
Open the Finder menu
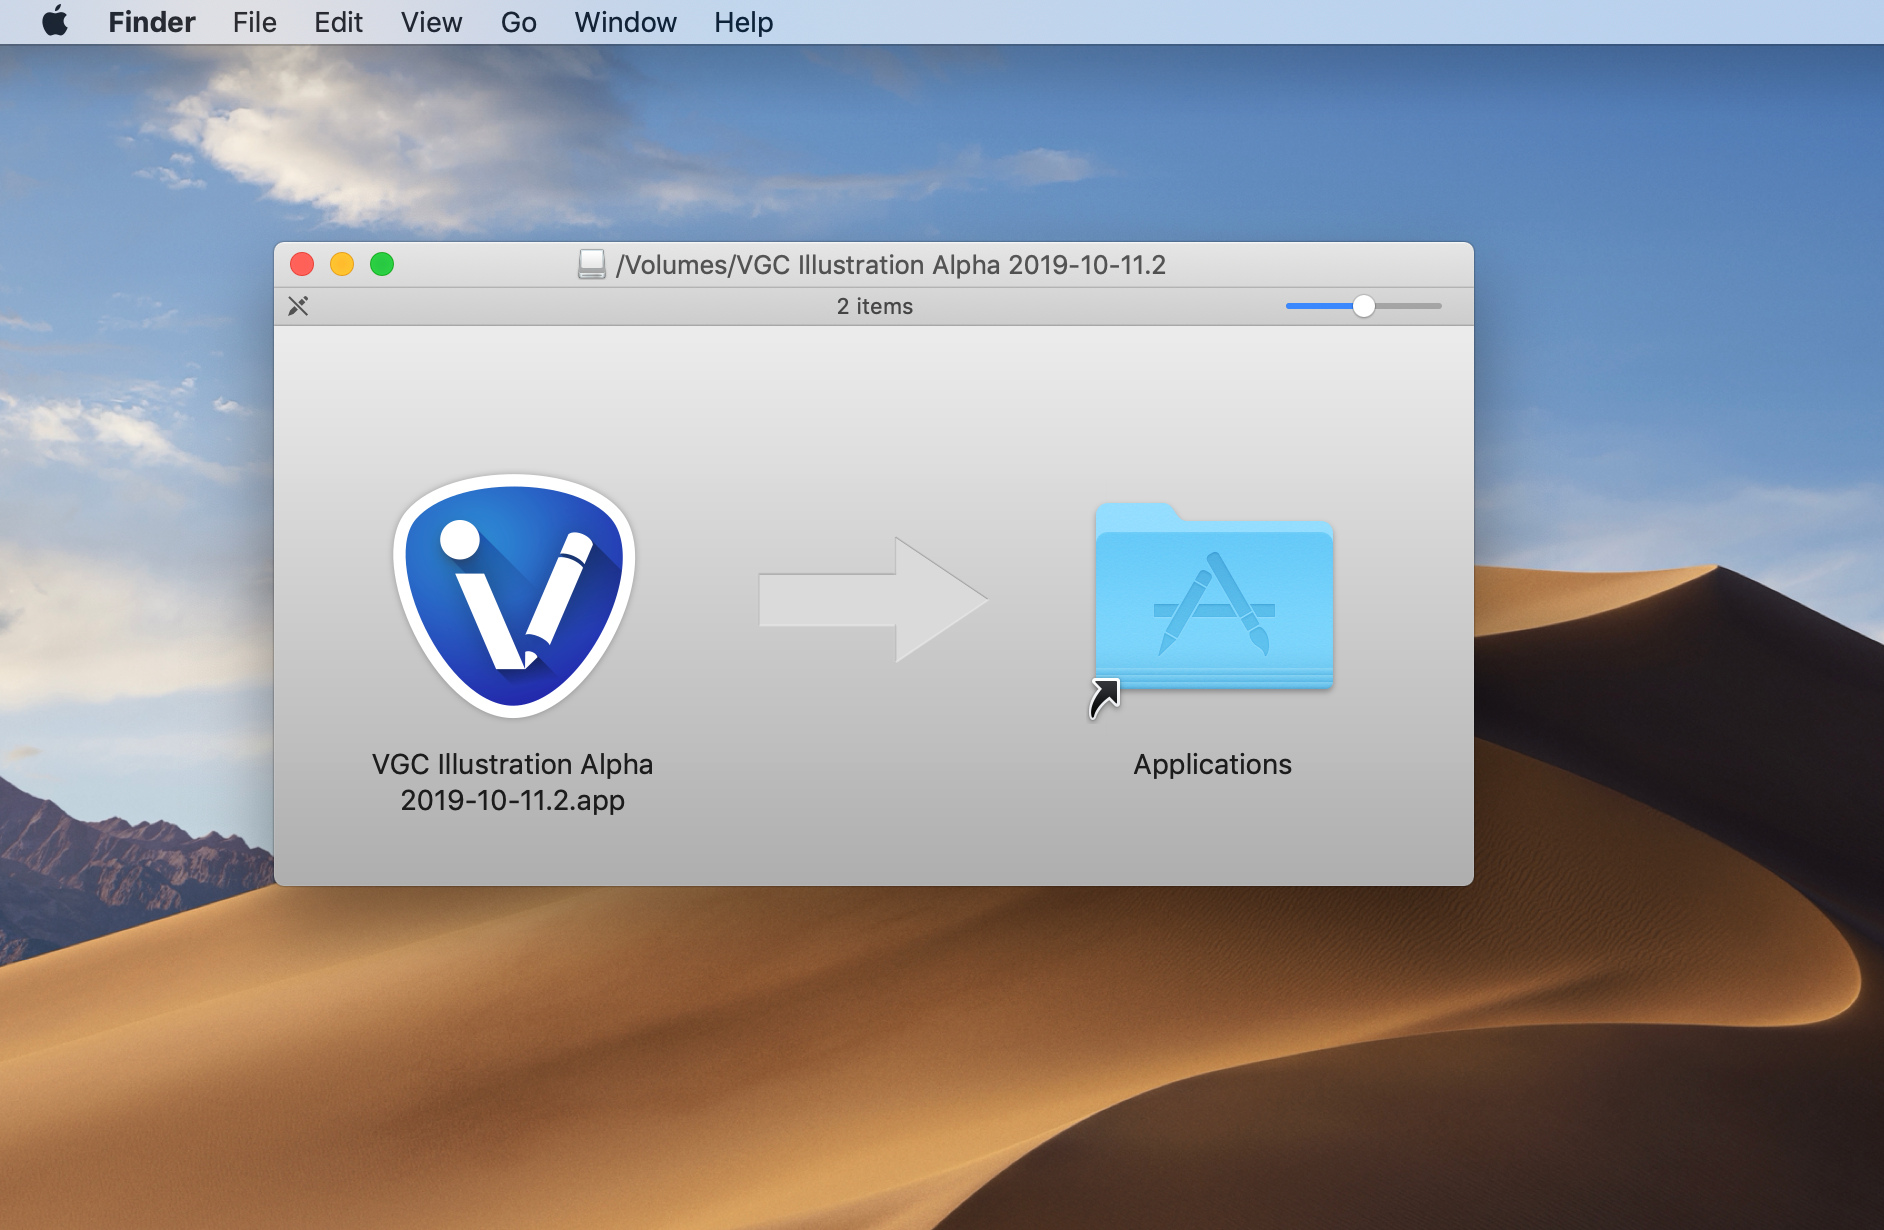coord(152,22)
